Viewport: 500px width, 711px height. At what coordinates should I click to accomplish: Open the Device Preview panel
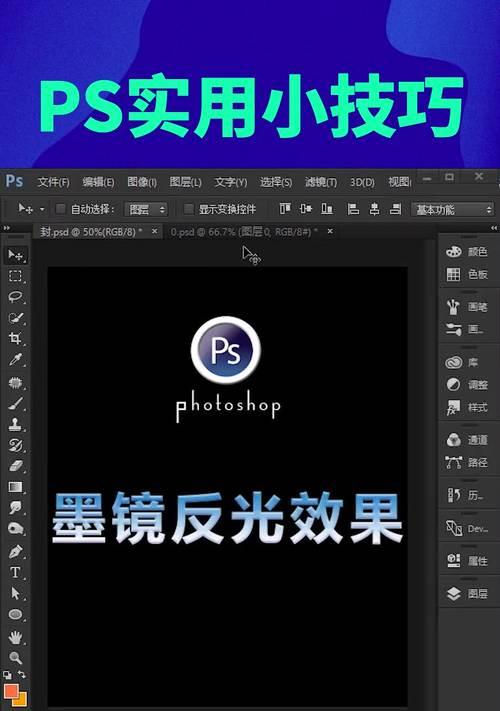(x=467, y=528)
